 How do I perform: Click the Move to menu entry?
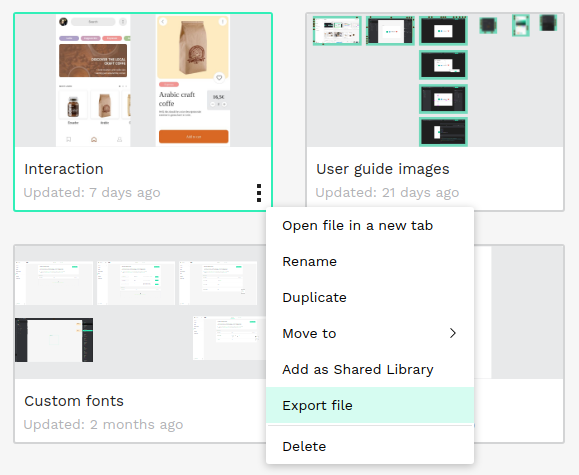(370, 333)
